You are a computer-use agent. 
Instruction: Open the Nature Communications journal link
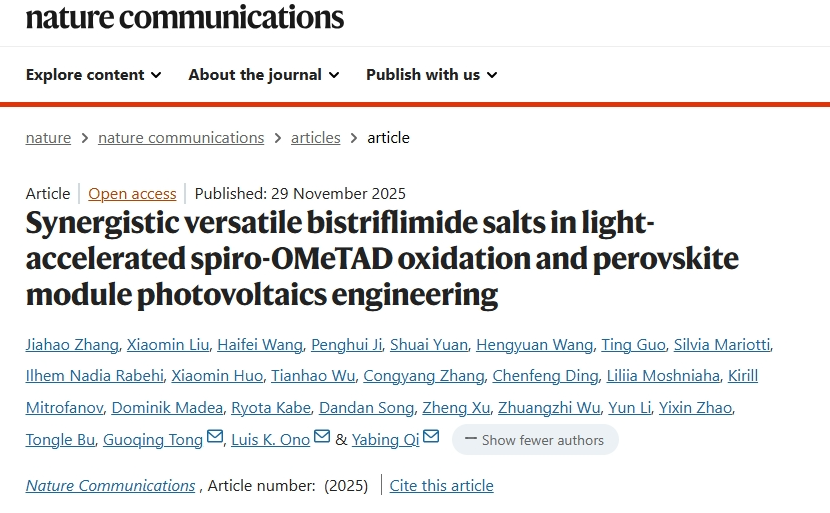110,486
